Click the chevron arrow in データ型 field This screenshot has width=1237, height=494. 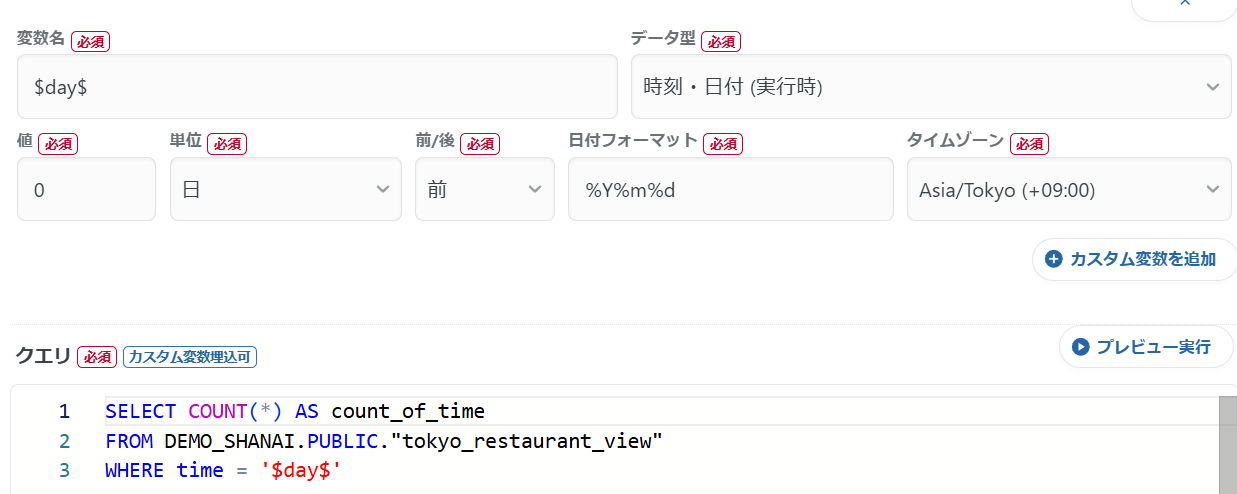[1213, 87]
